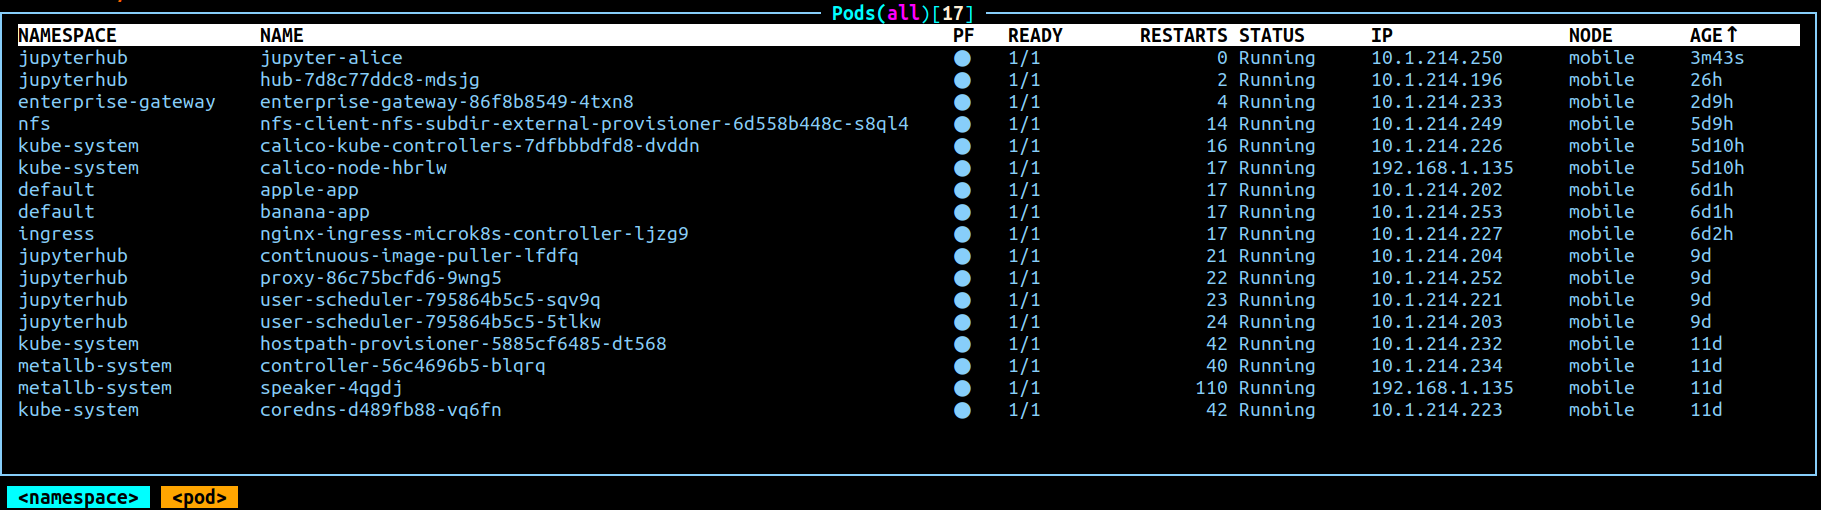1821x510 pixels.
Task: Click the <pod> breadcrumb
Action: [x=199, y=497]
